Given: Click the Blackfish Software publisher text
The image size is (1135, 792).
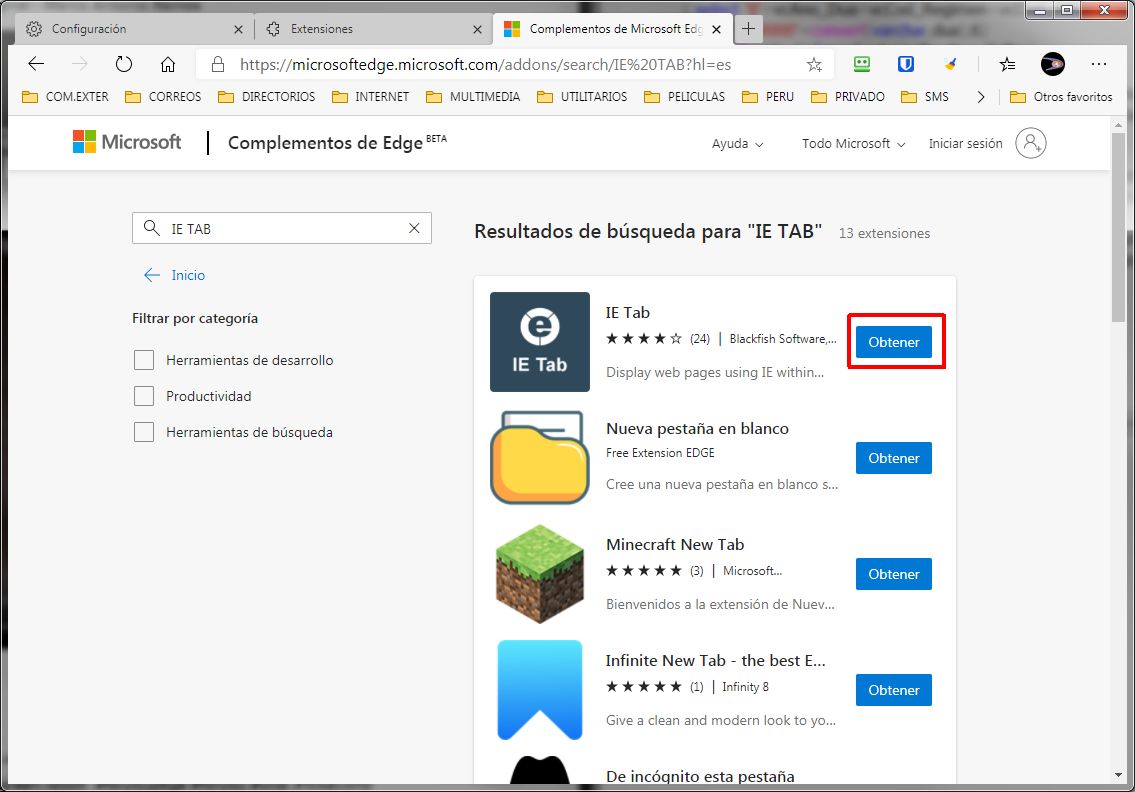Looking at the screenshot, I should click(783, 338).
